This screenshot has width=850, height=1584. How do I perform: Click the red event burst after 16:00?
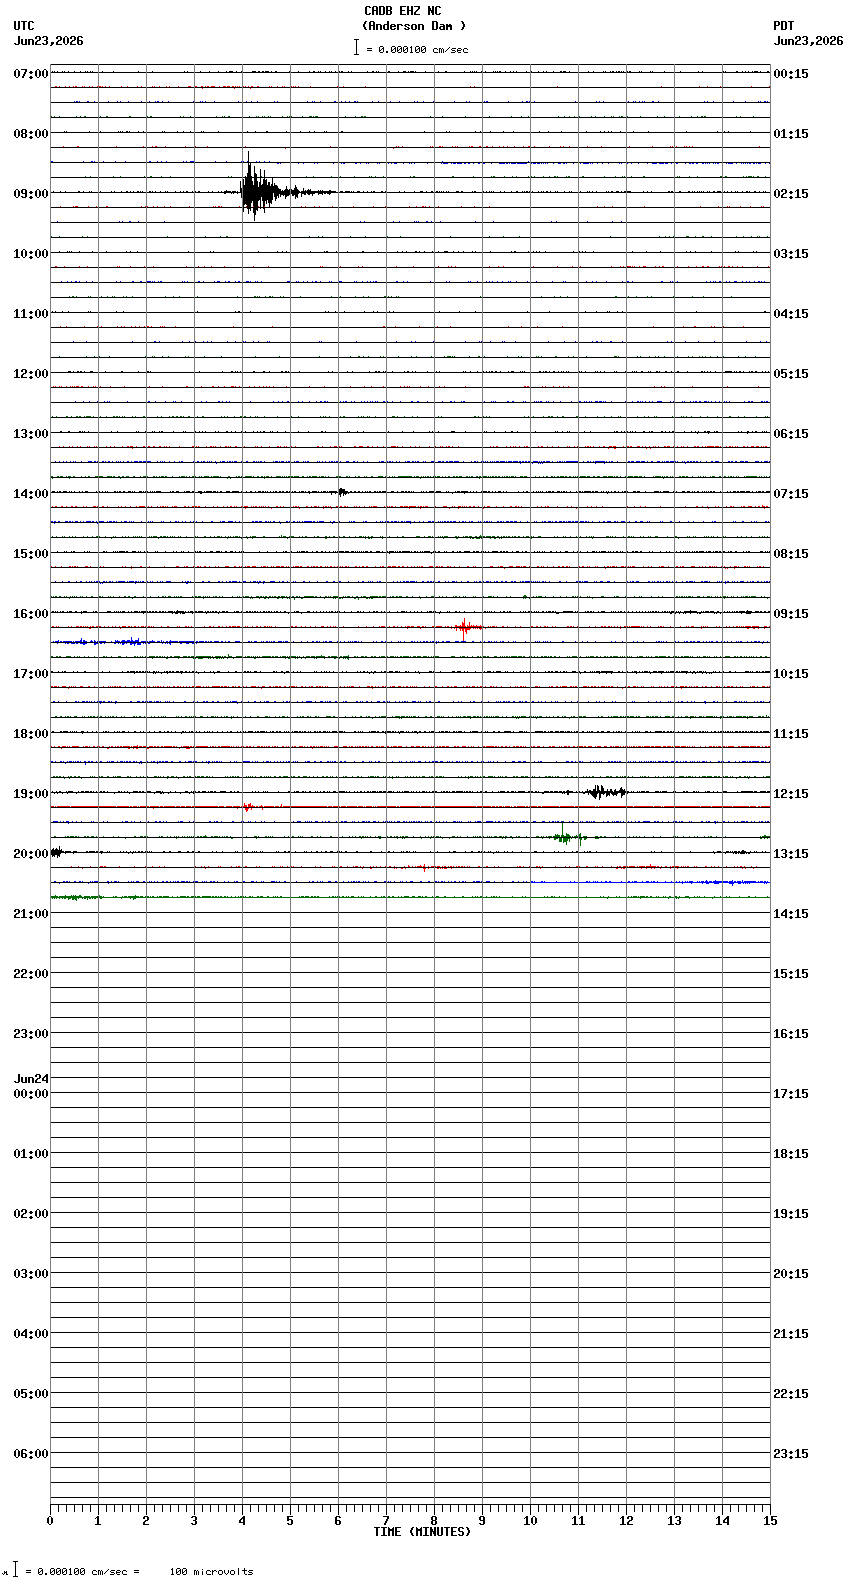(465, 627)
